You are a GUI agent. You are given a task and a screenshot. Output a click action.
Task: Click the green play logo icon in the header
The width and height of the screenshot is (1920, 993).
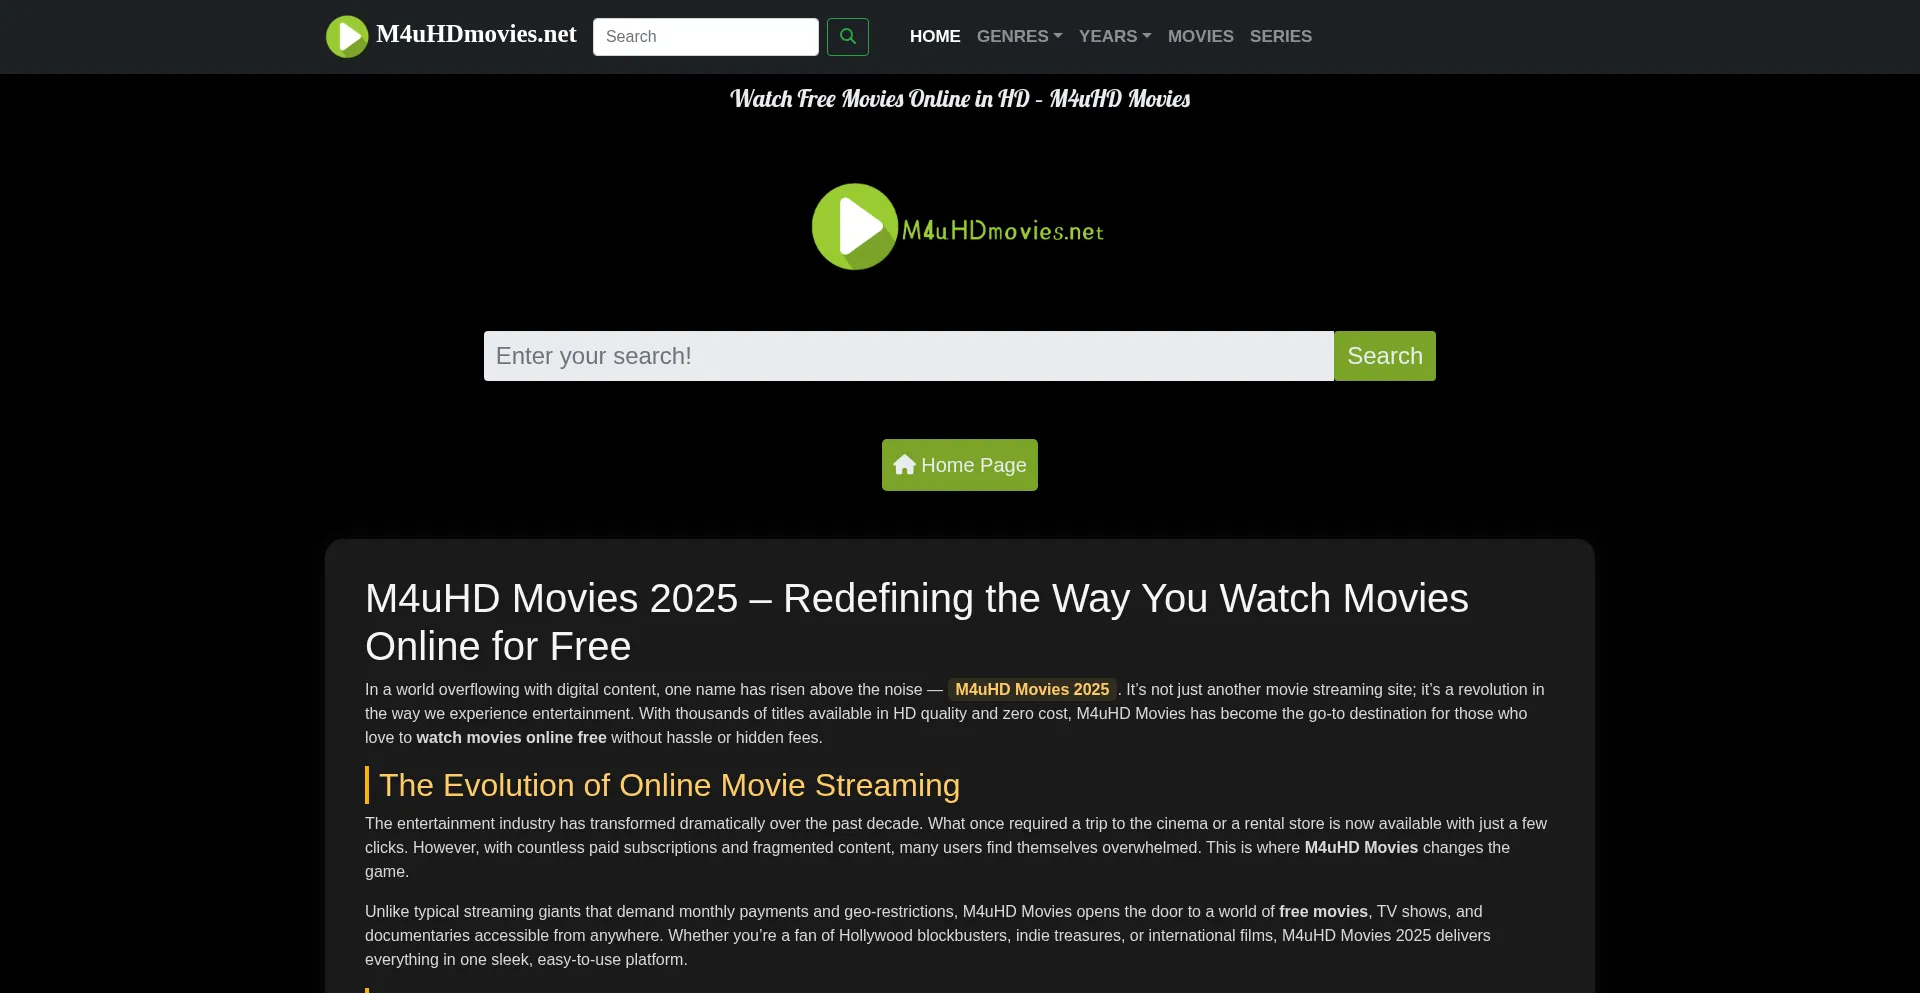347,37
